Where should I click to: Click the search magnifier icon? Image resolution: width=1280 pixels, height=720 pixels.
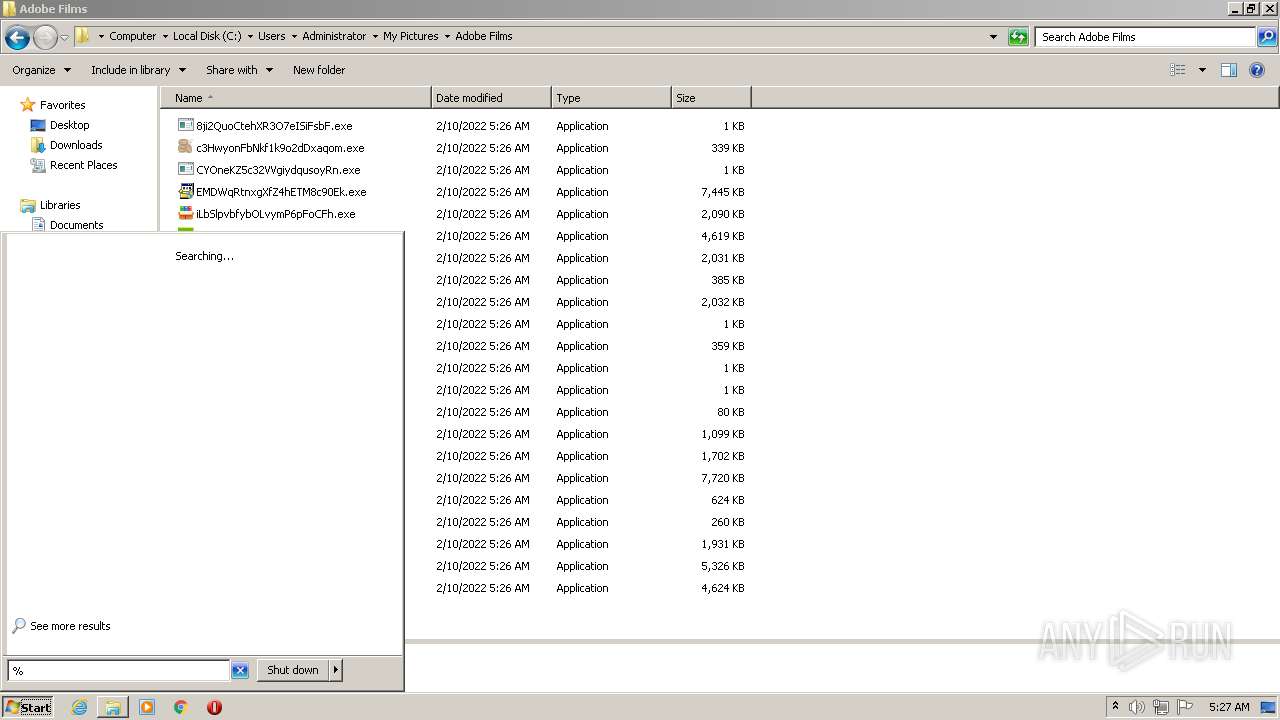click(1266, 37)
